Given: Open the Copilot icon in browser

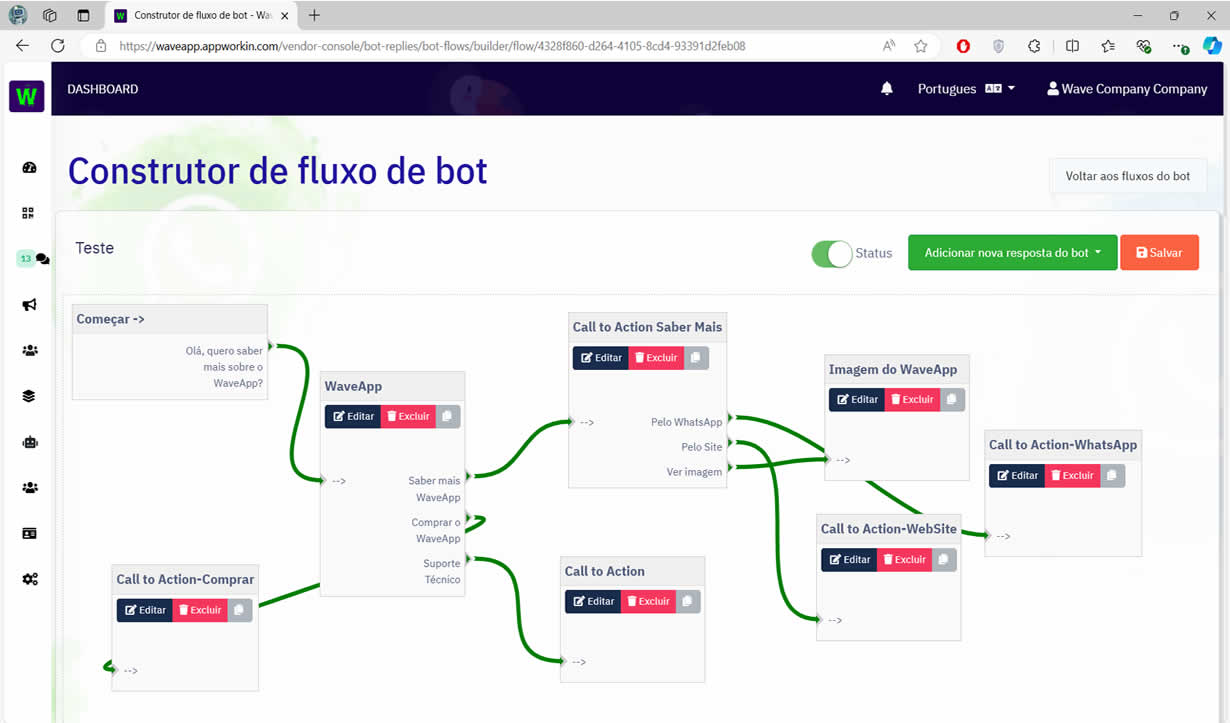Looking at the screenshot, I should click(1212, 46).
